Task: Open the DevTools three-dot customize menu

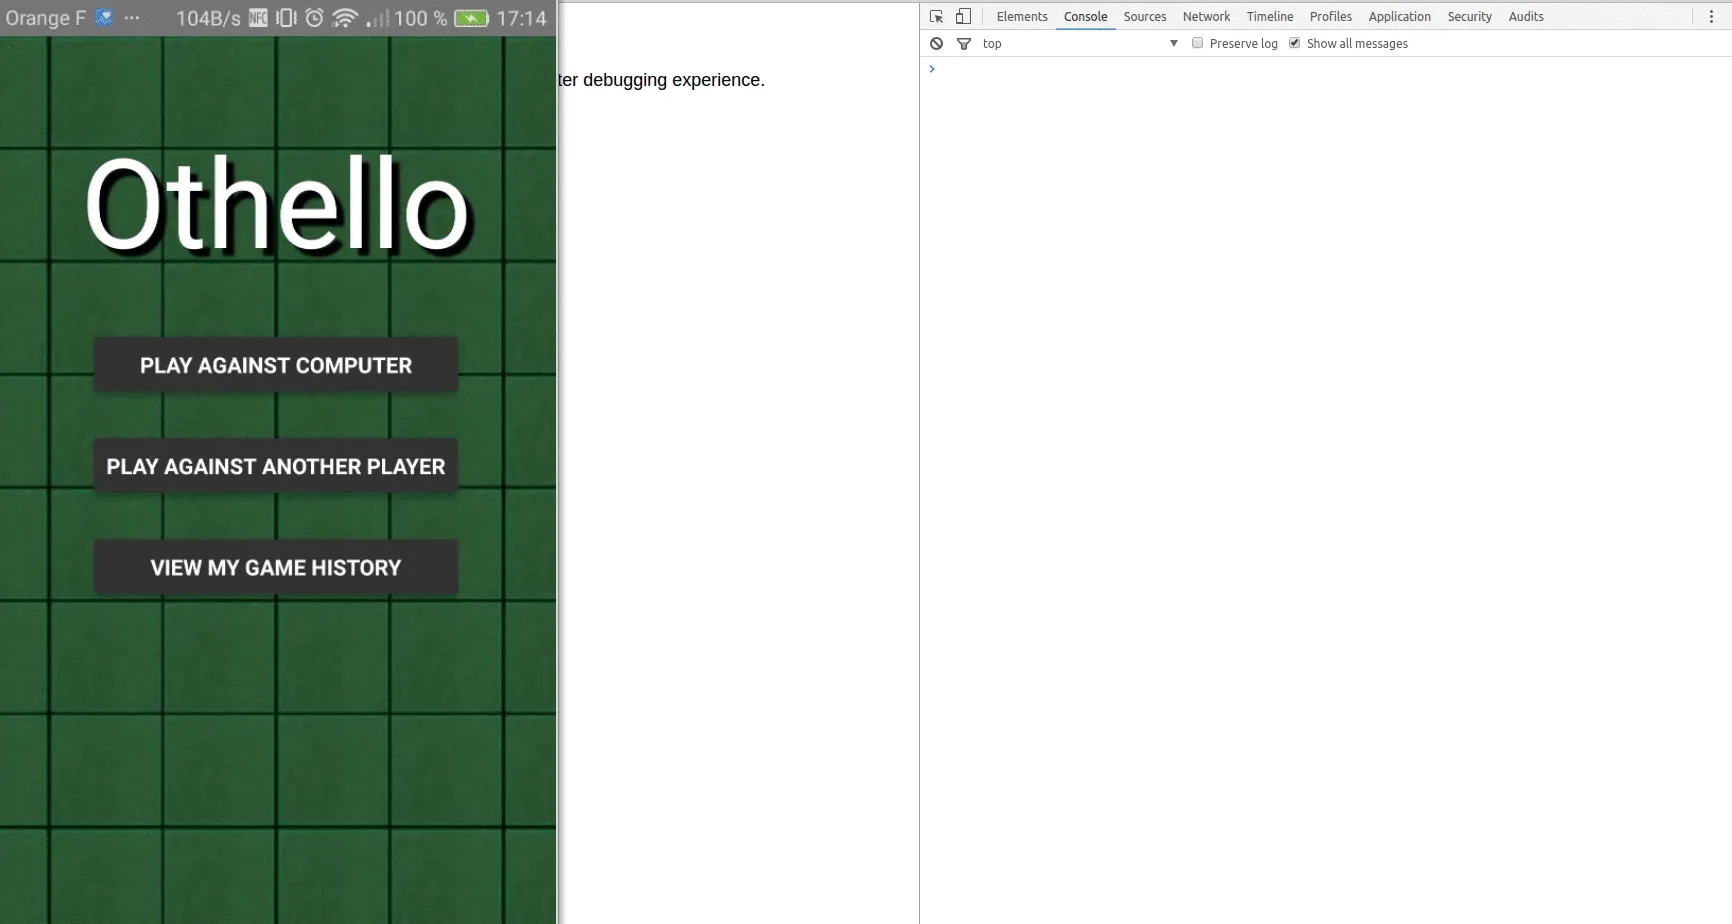Action: coord(1711,17)
